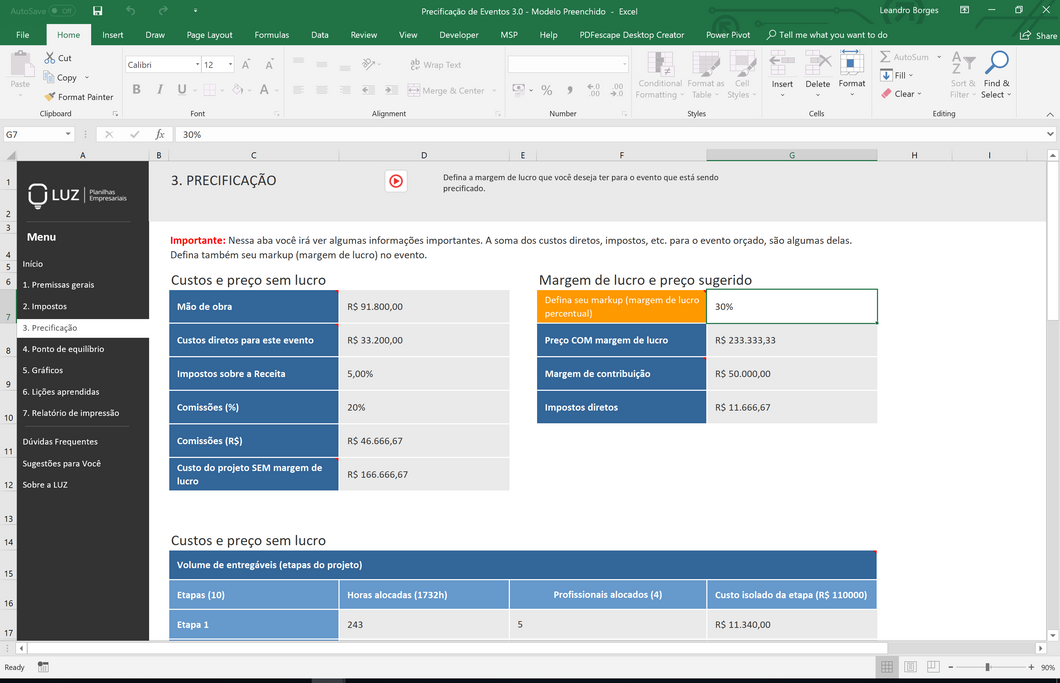Screen dimensions: 1060x683
Task: Click the zoom slider handle in status bar
Action: (987, 667)
